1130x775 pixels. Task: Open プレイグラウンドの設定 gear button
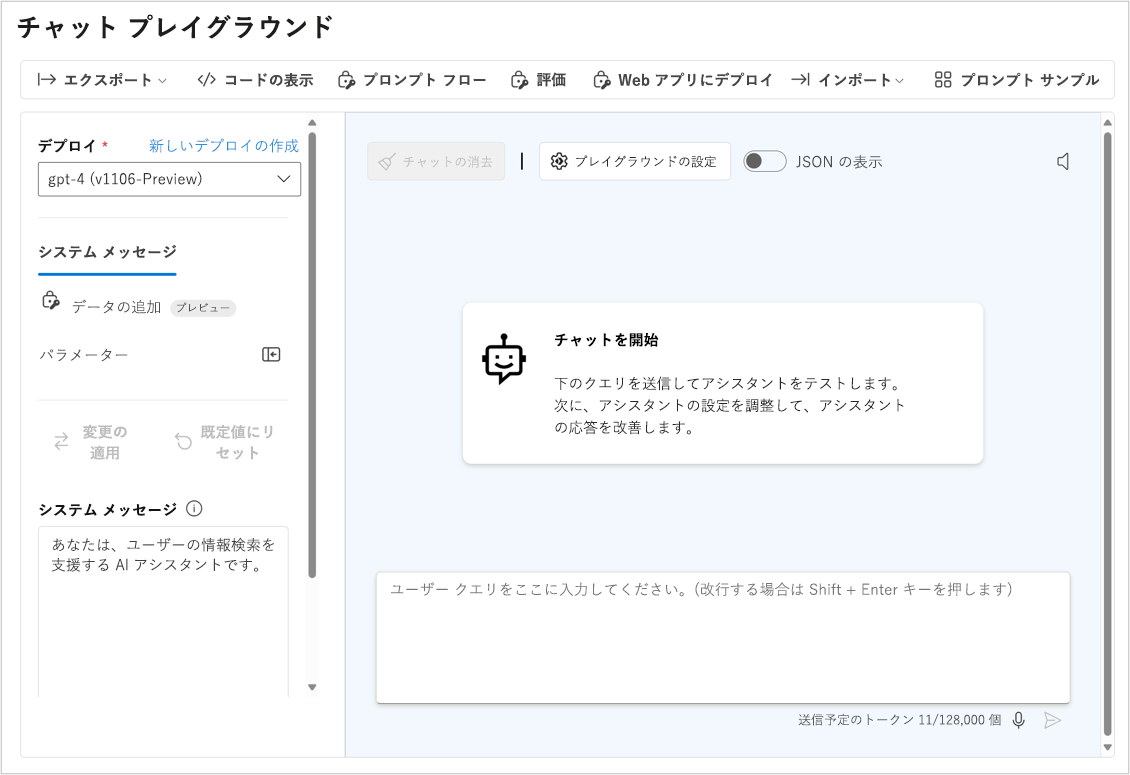click(x=635, y=161)
